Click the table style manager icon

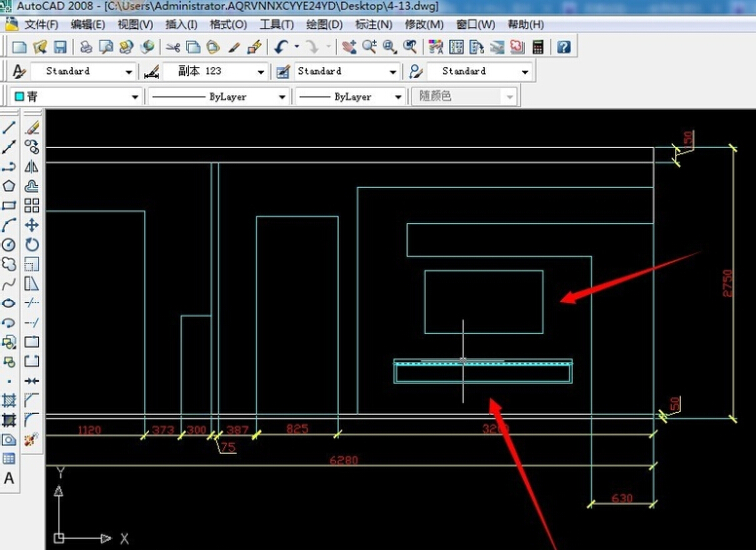pos(283,71)
